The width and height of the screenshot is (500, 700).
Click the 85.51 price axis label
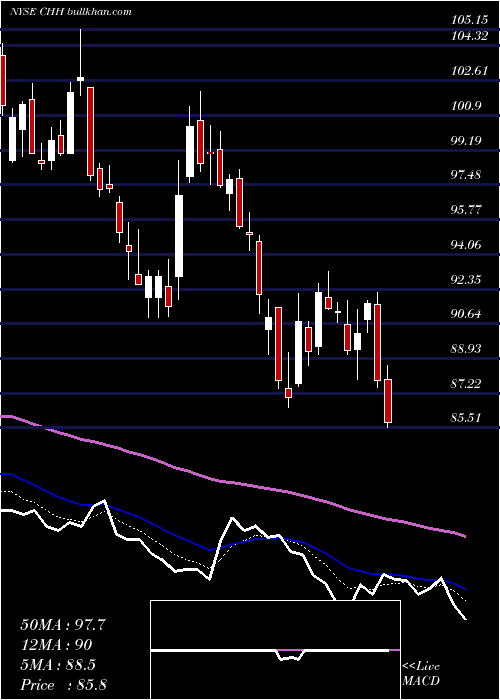pyautogui.click(x=467, y=418)
